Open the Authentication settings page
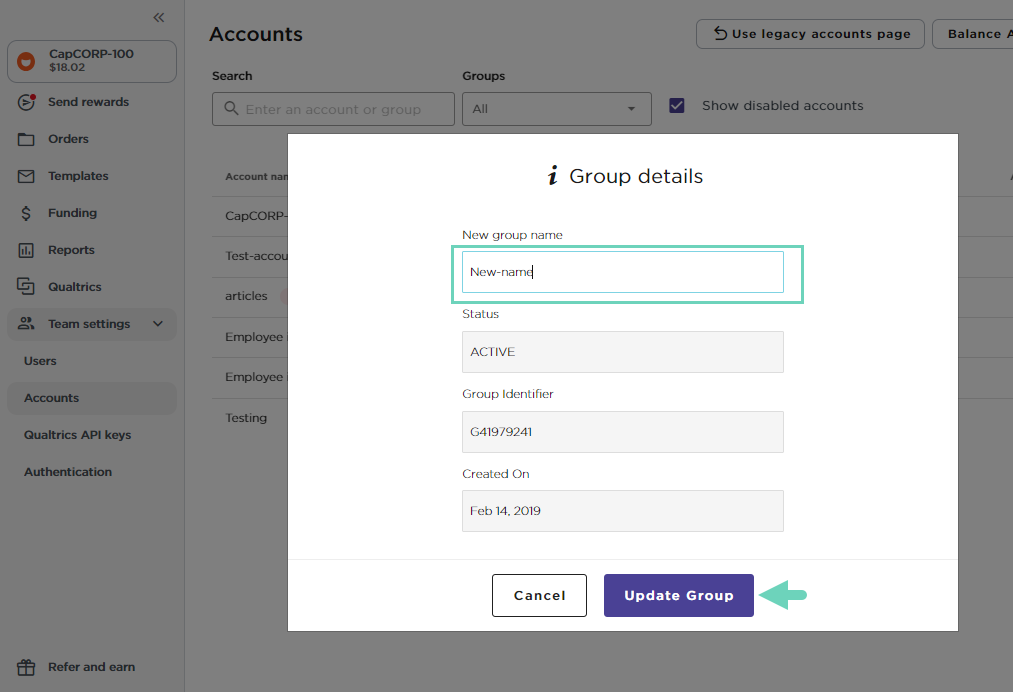Viewport: 1013px width, 692px height. pyautogui.click(x=68, y=472)
